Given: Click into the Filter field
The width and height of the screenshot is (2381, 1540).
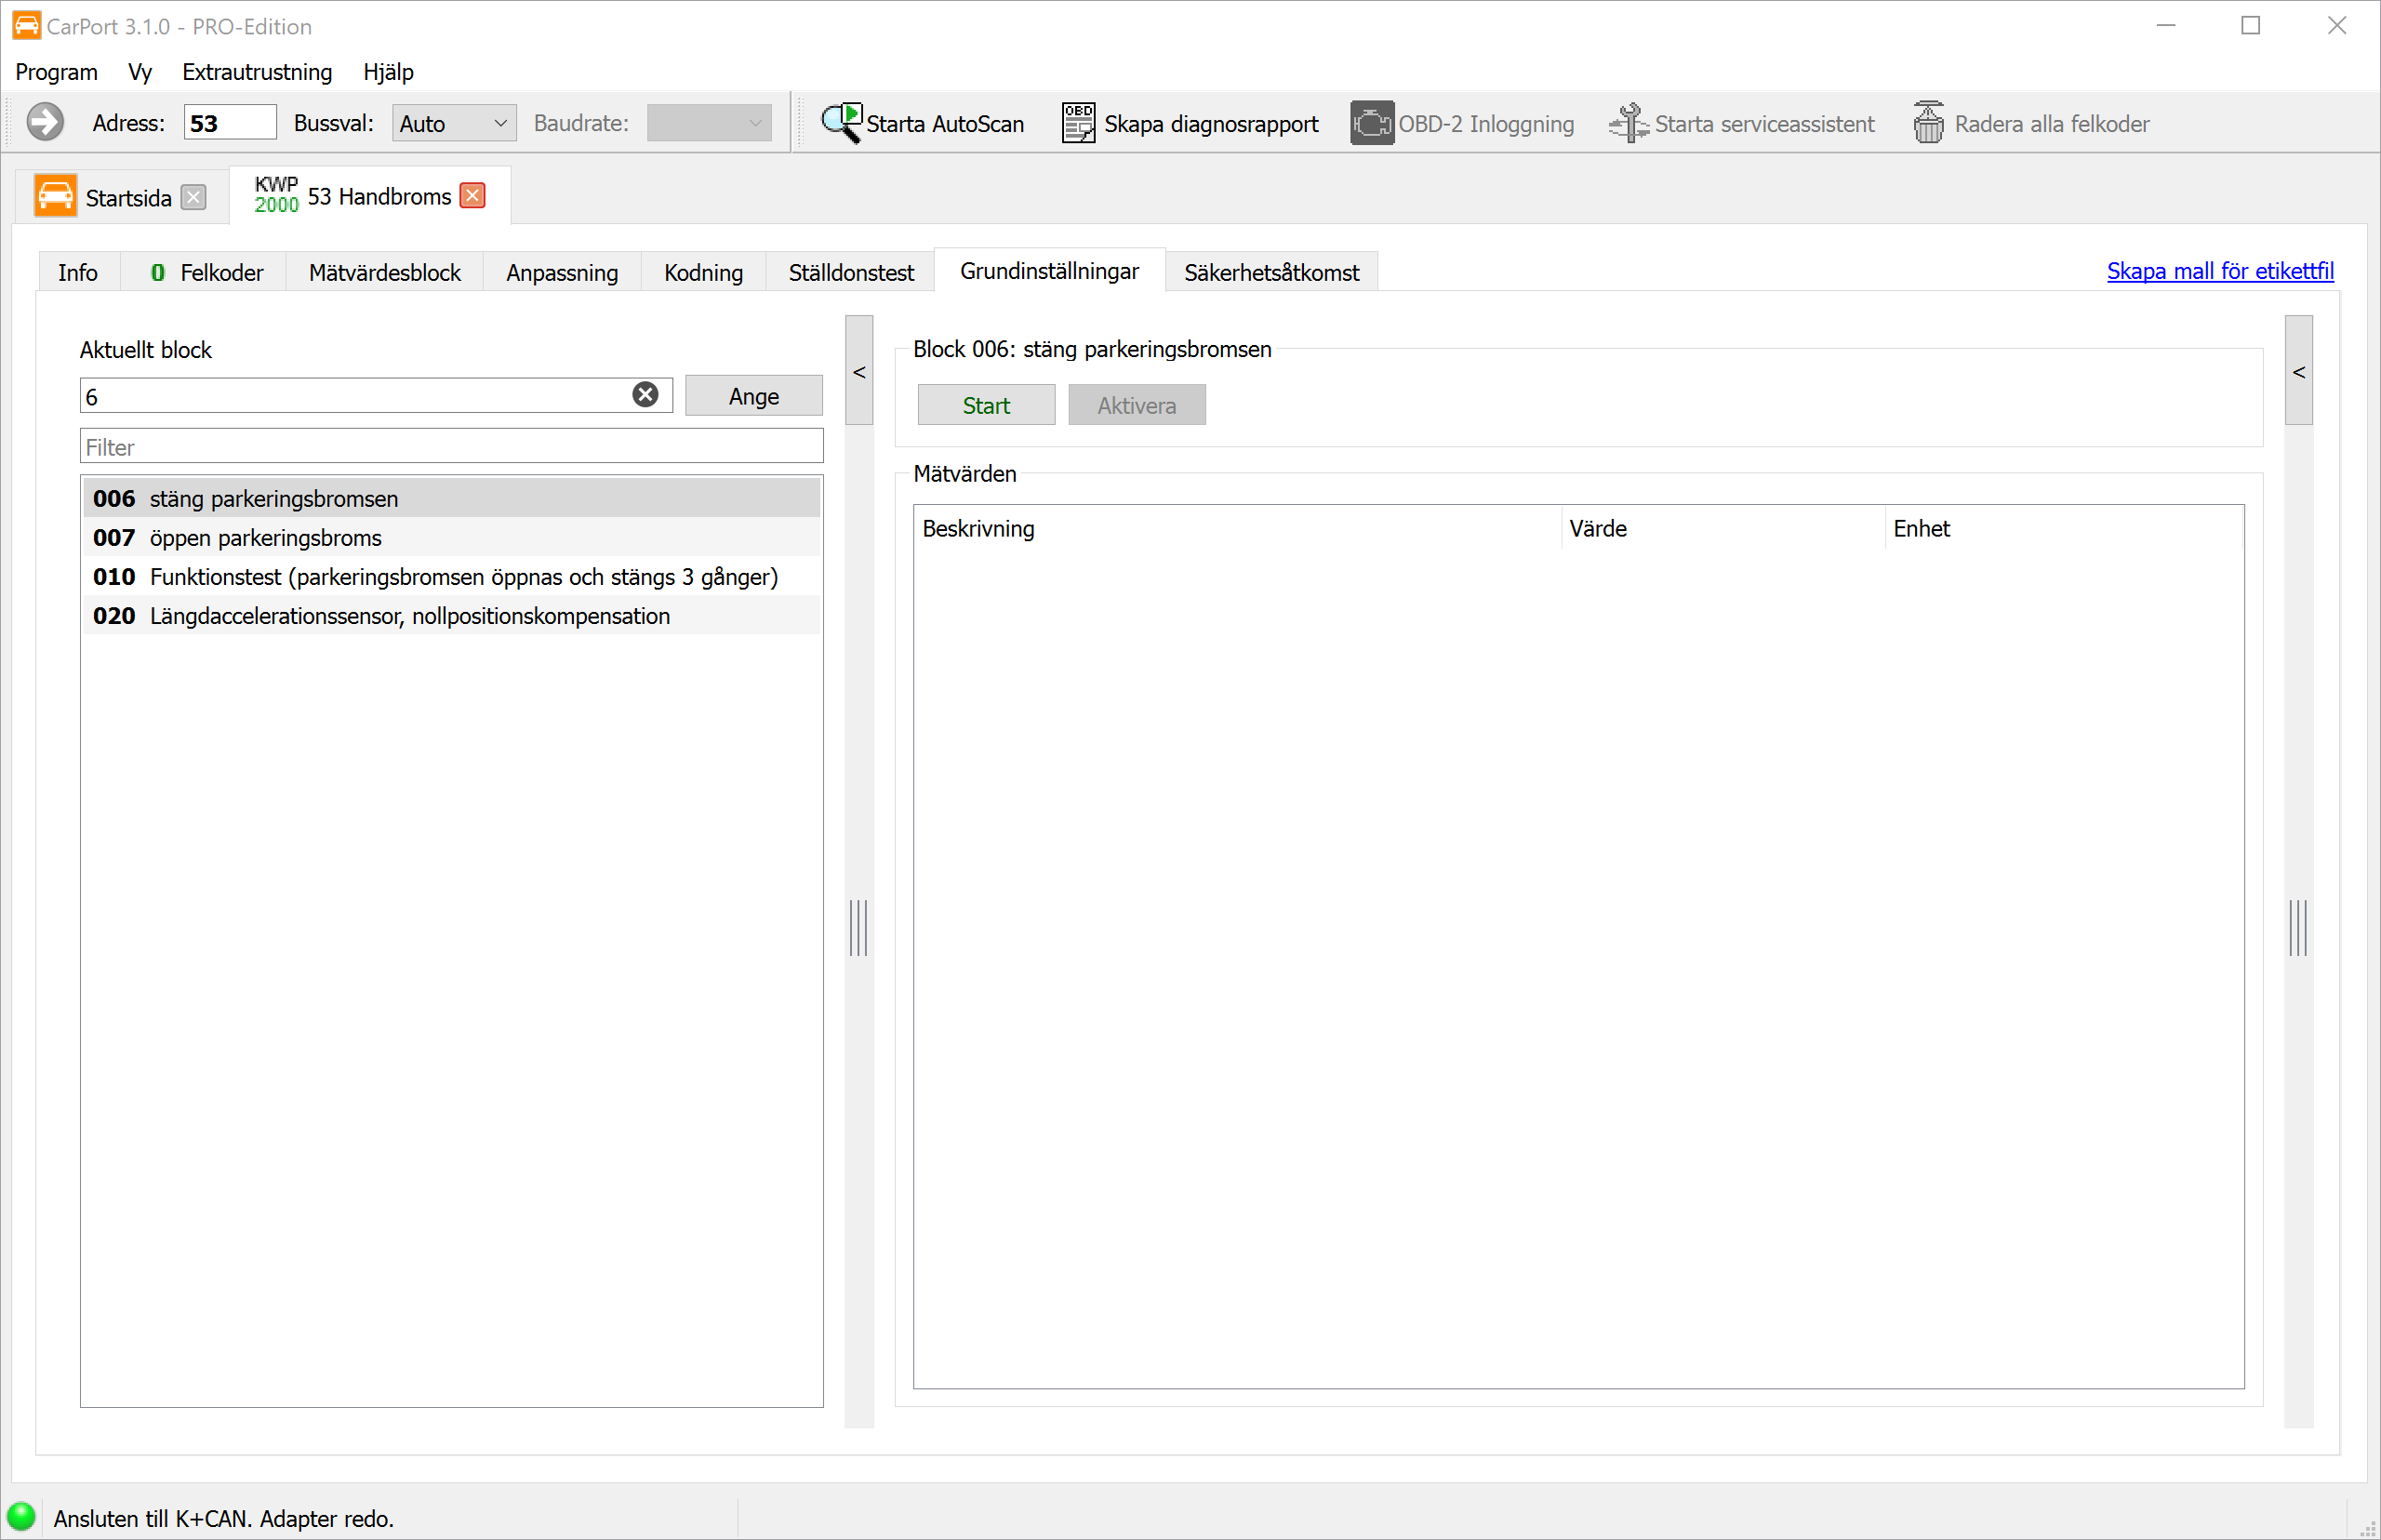Looking at the screenshot, I should (452, 446).
